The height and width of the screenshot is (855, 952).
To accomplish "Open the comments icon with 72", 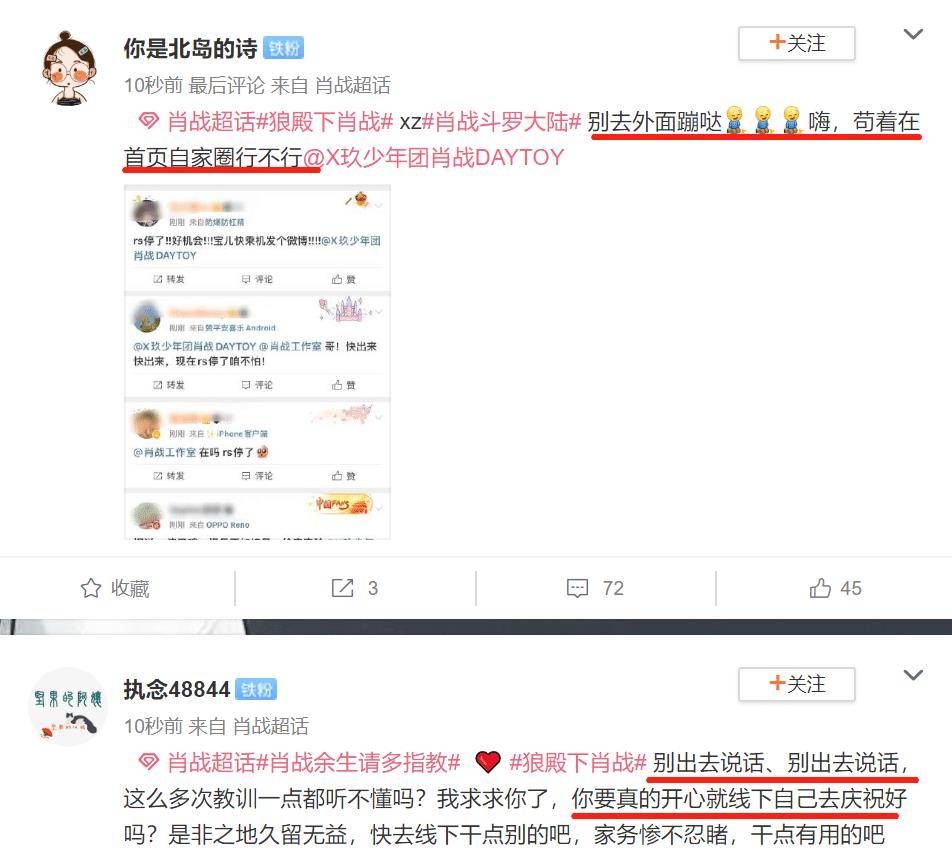I will coord(577,588).
